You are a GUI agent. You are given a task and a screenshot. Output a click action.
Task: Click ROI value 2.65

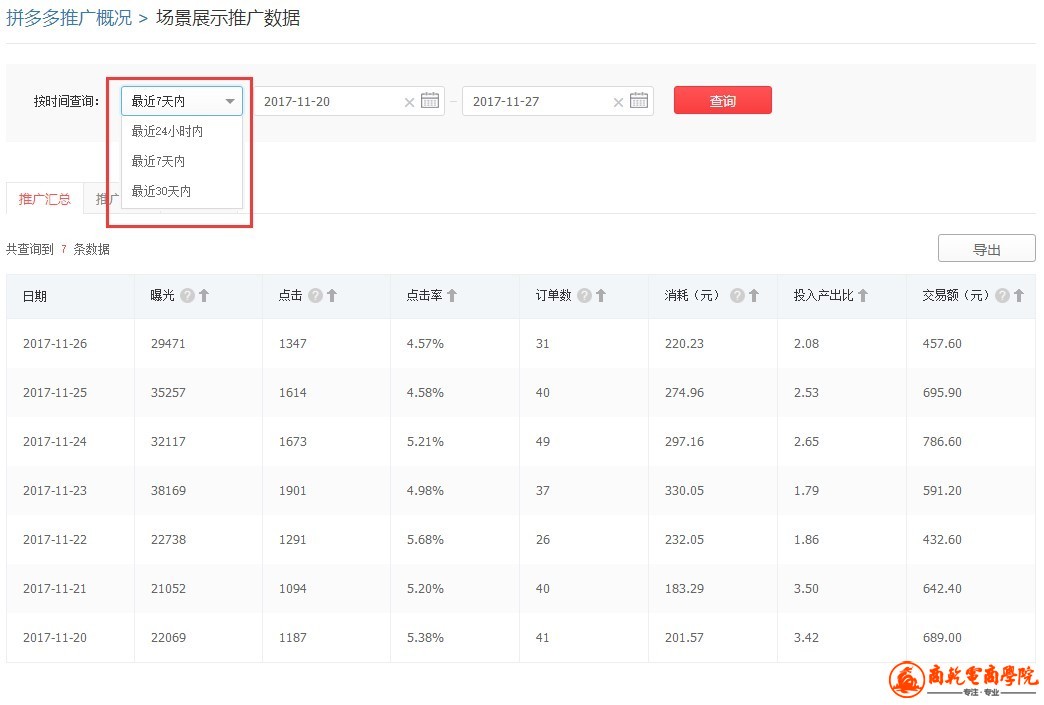806,441
